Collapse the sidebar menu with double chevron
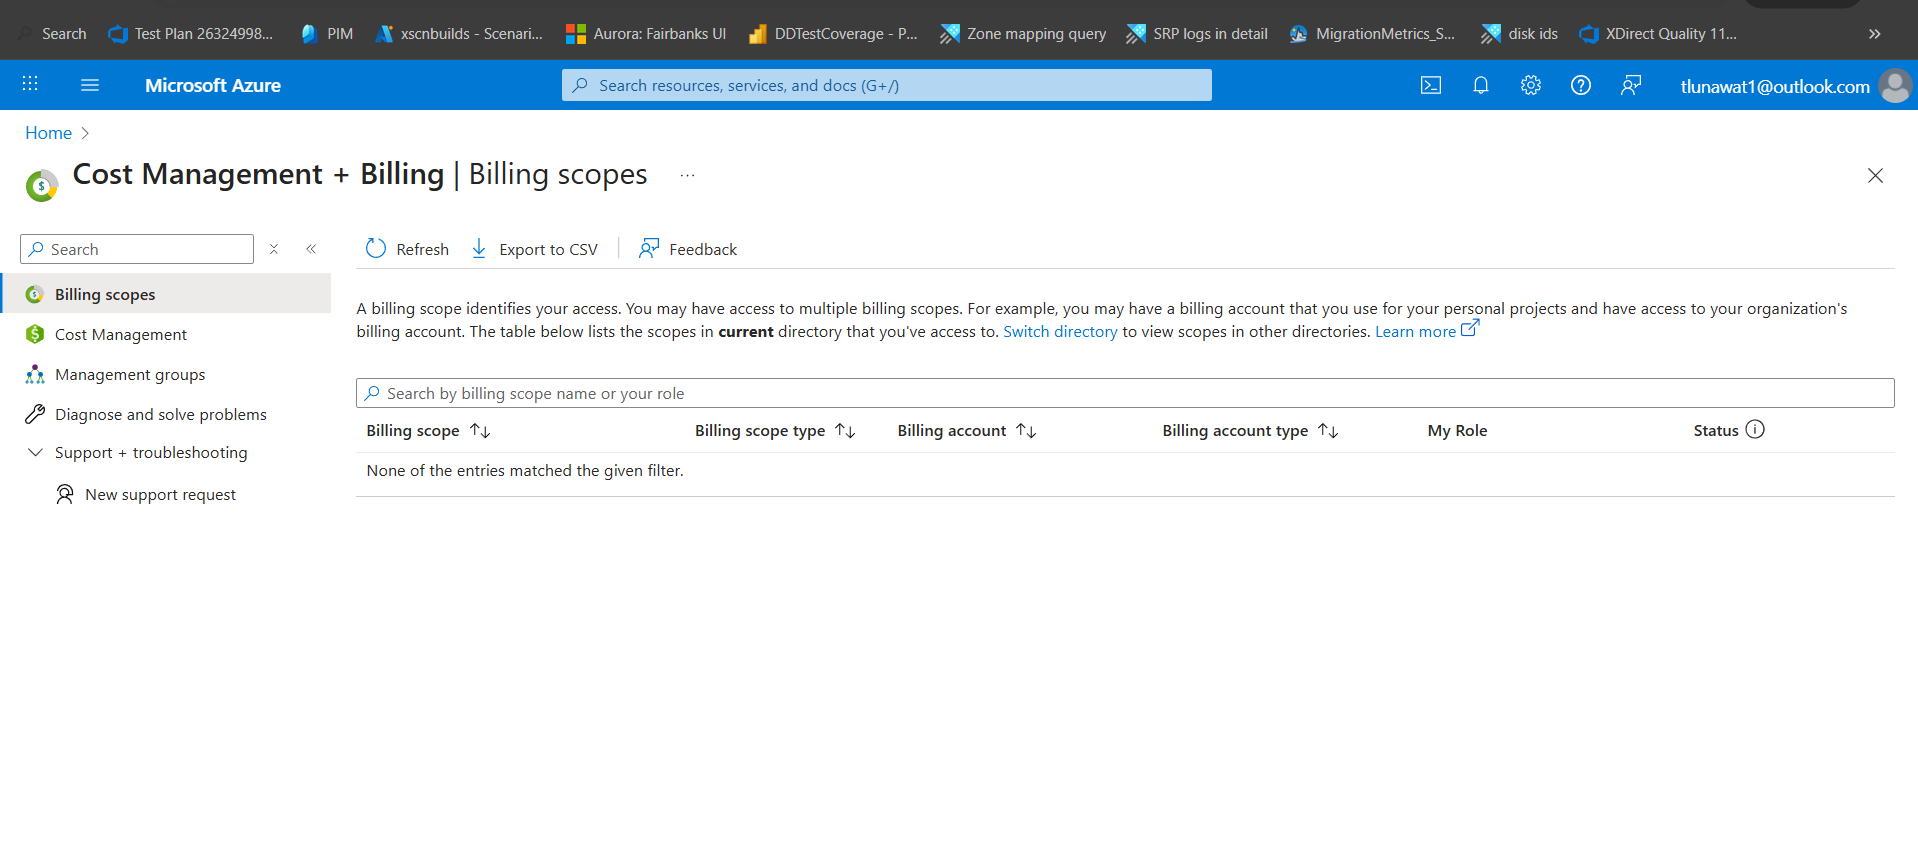The image size is (1918, 860). (x=311, y=249)
